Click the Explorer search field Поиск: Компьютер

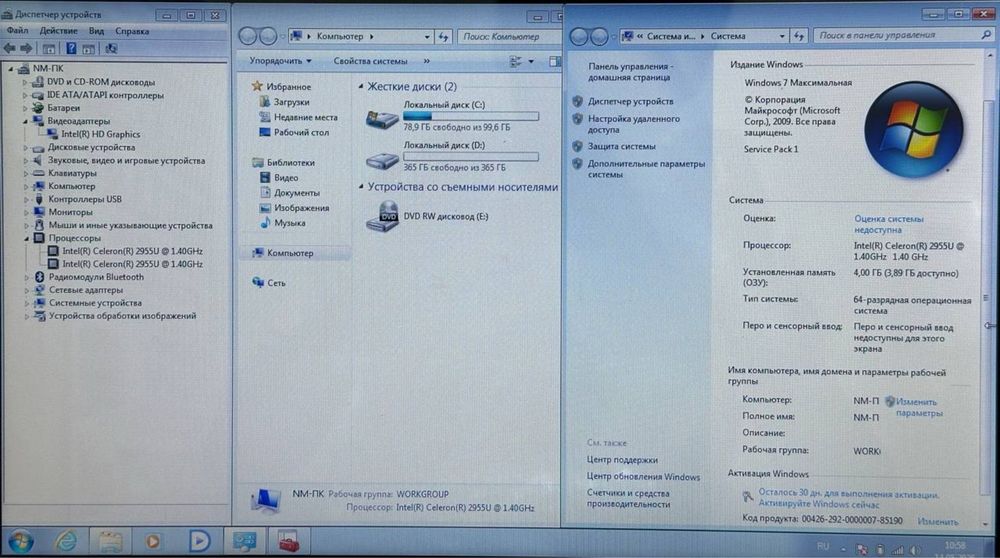point(508,36)
